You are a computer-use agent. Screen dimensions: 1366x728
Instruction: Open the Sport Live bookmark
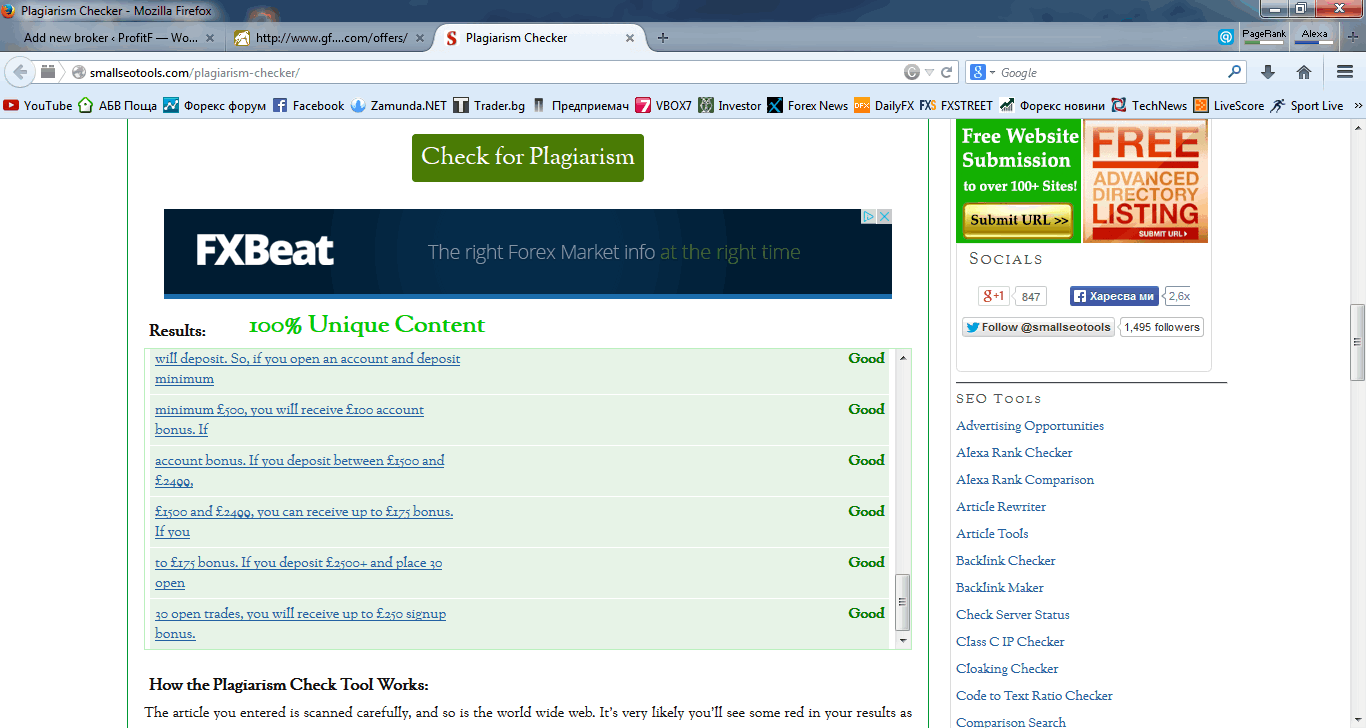click(1308, 105)
